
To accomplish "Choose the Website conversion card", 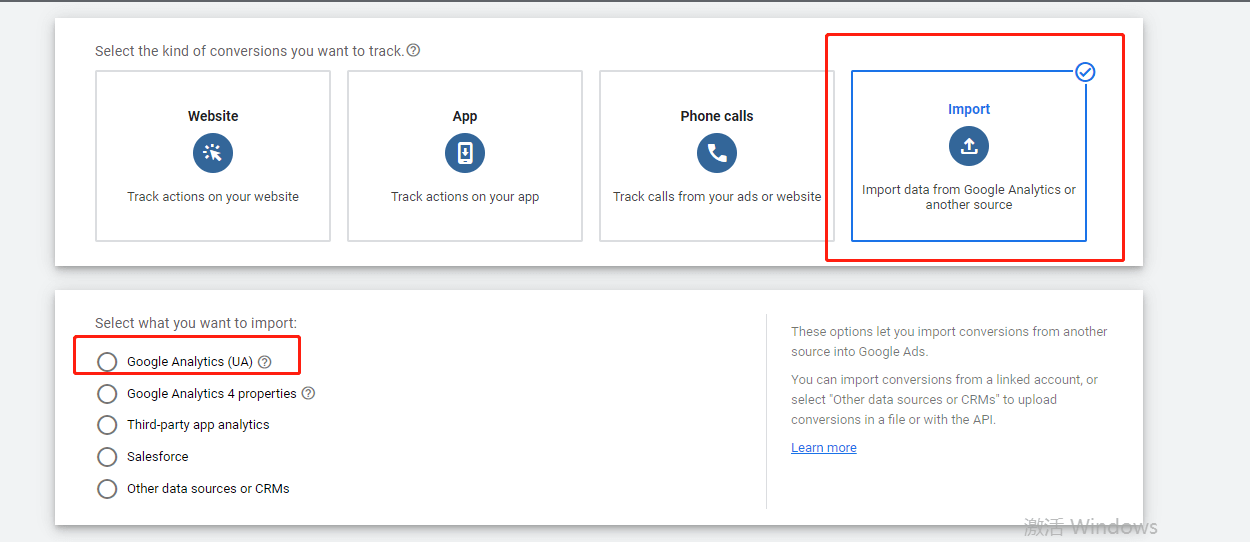I will (213, 156).
